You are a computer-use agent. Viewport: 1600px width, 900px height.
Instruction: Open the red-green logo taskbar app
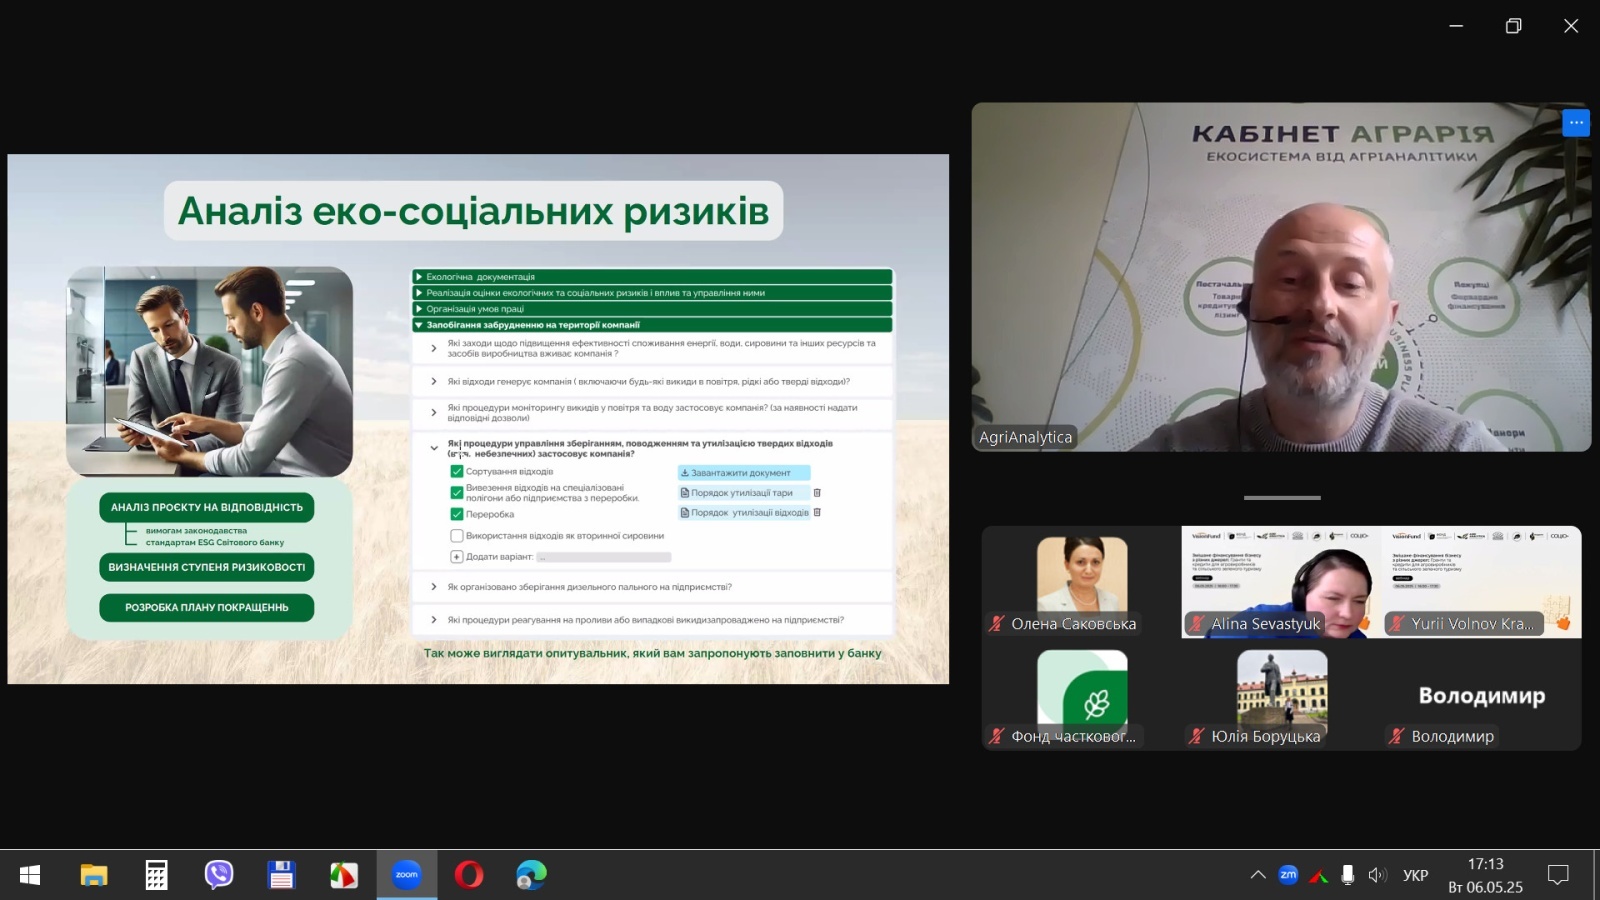click(x=344, y=875)
